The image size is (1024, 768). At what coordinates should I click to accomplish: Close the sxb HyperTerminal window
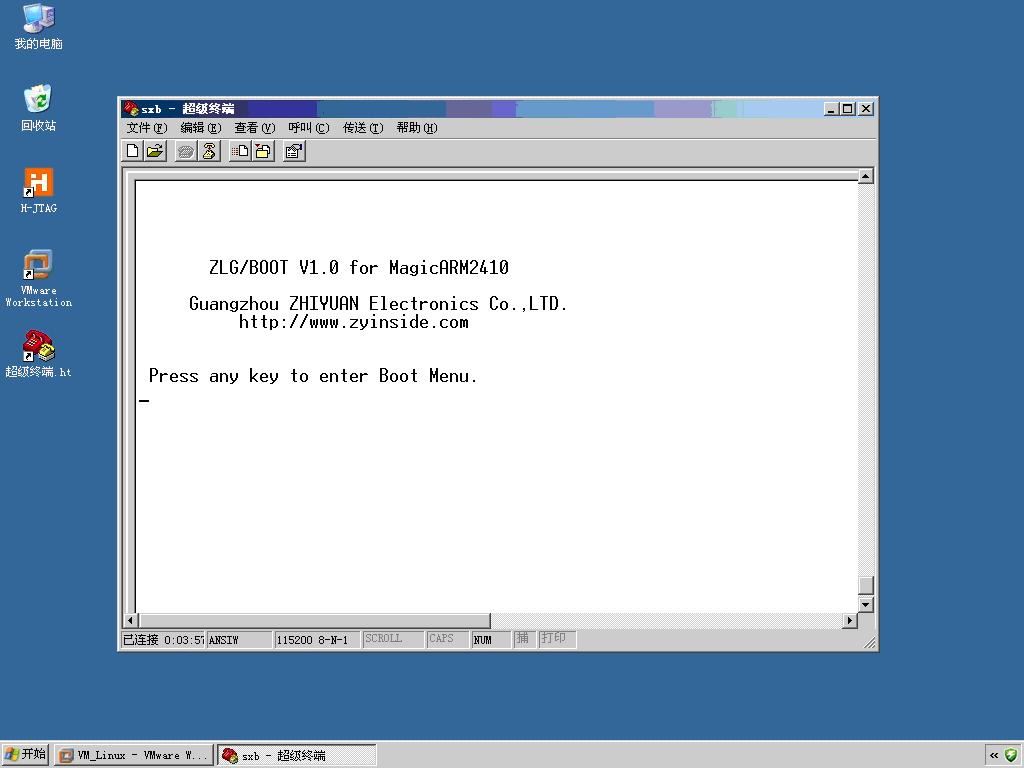click(866, 109)
